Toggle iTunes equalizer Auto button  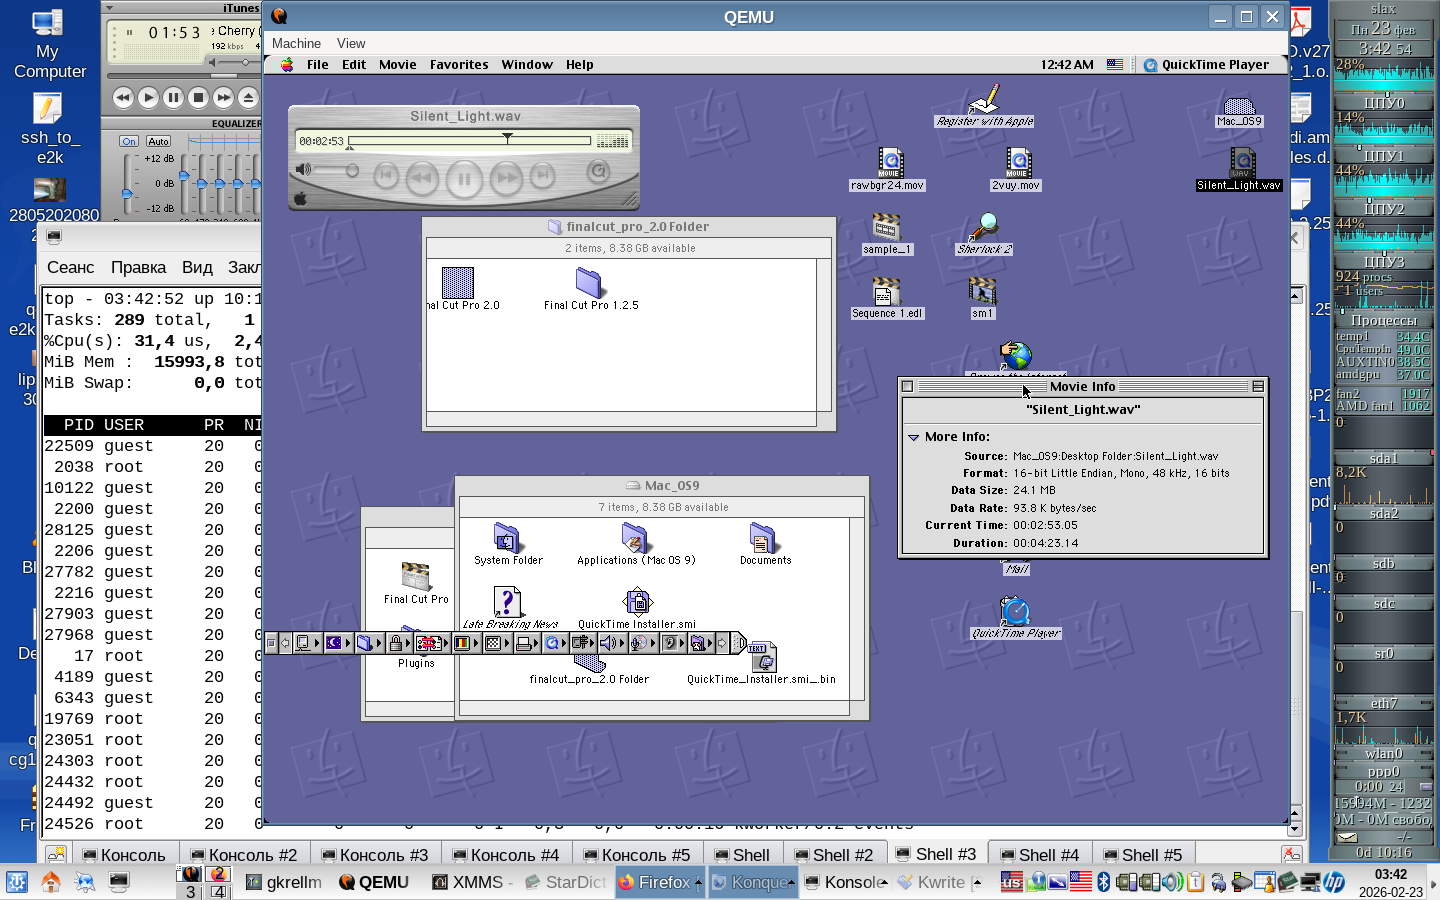click(x=158, y=141)
